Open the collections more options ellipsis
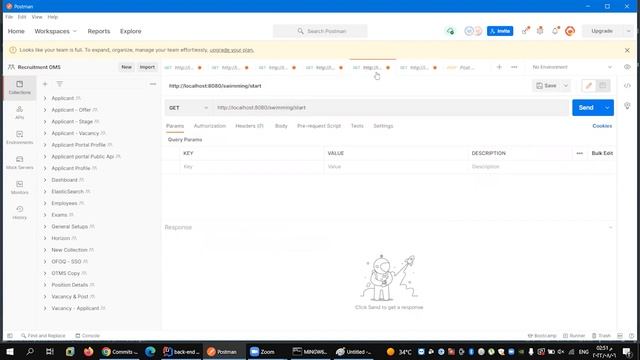640x360 pixels. pos(153,84)
